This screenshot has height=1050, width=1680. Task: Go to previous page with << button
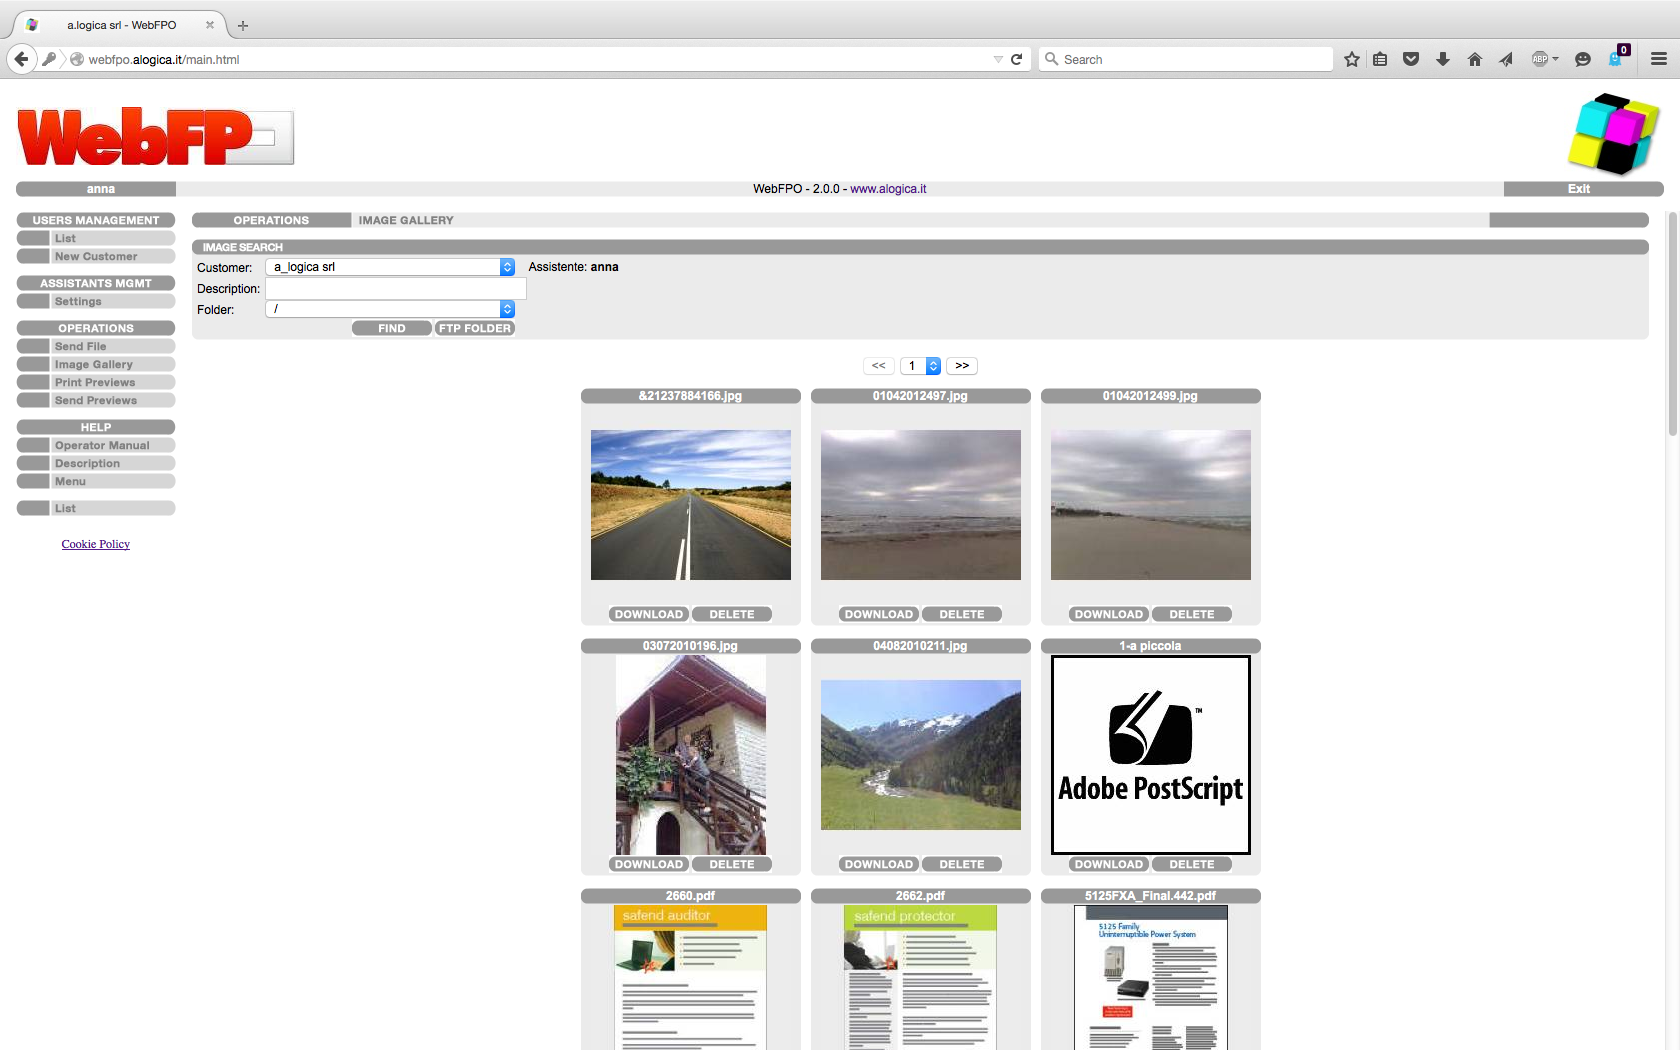click(x=879, y=366)
